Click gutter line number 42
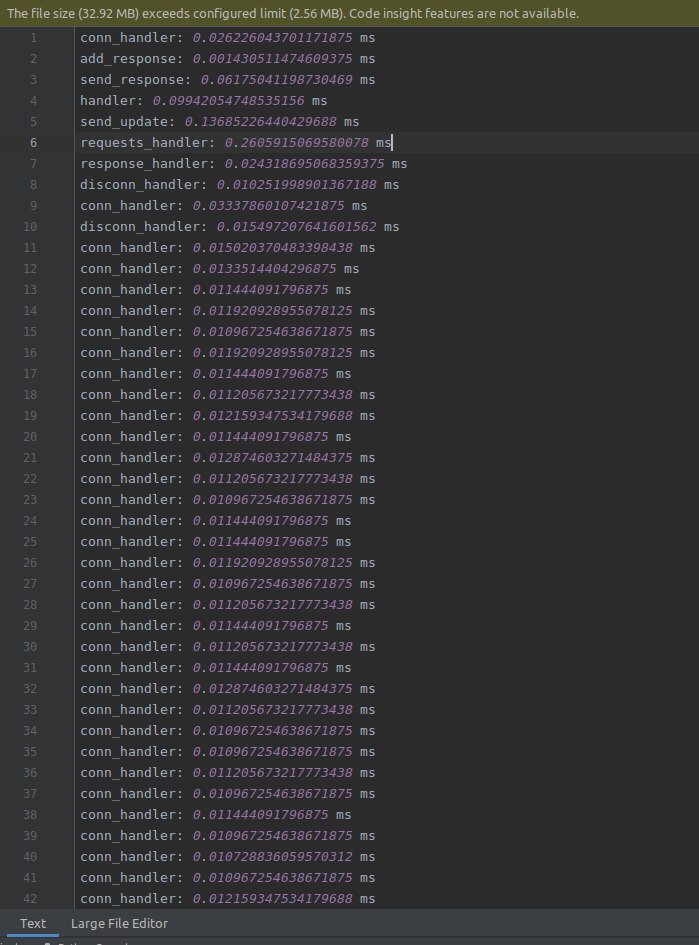 (x=30, y=899)
